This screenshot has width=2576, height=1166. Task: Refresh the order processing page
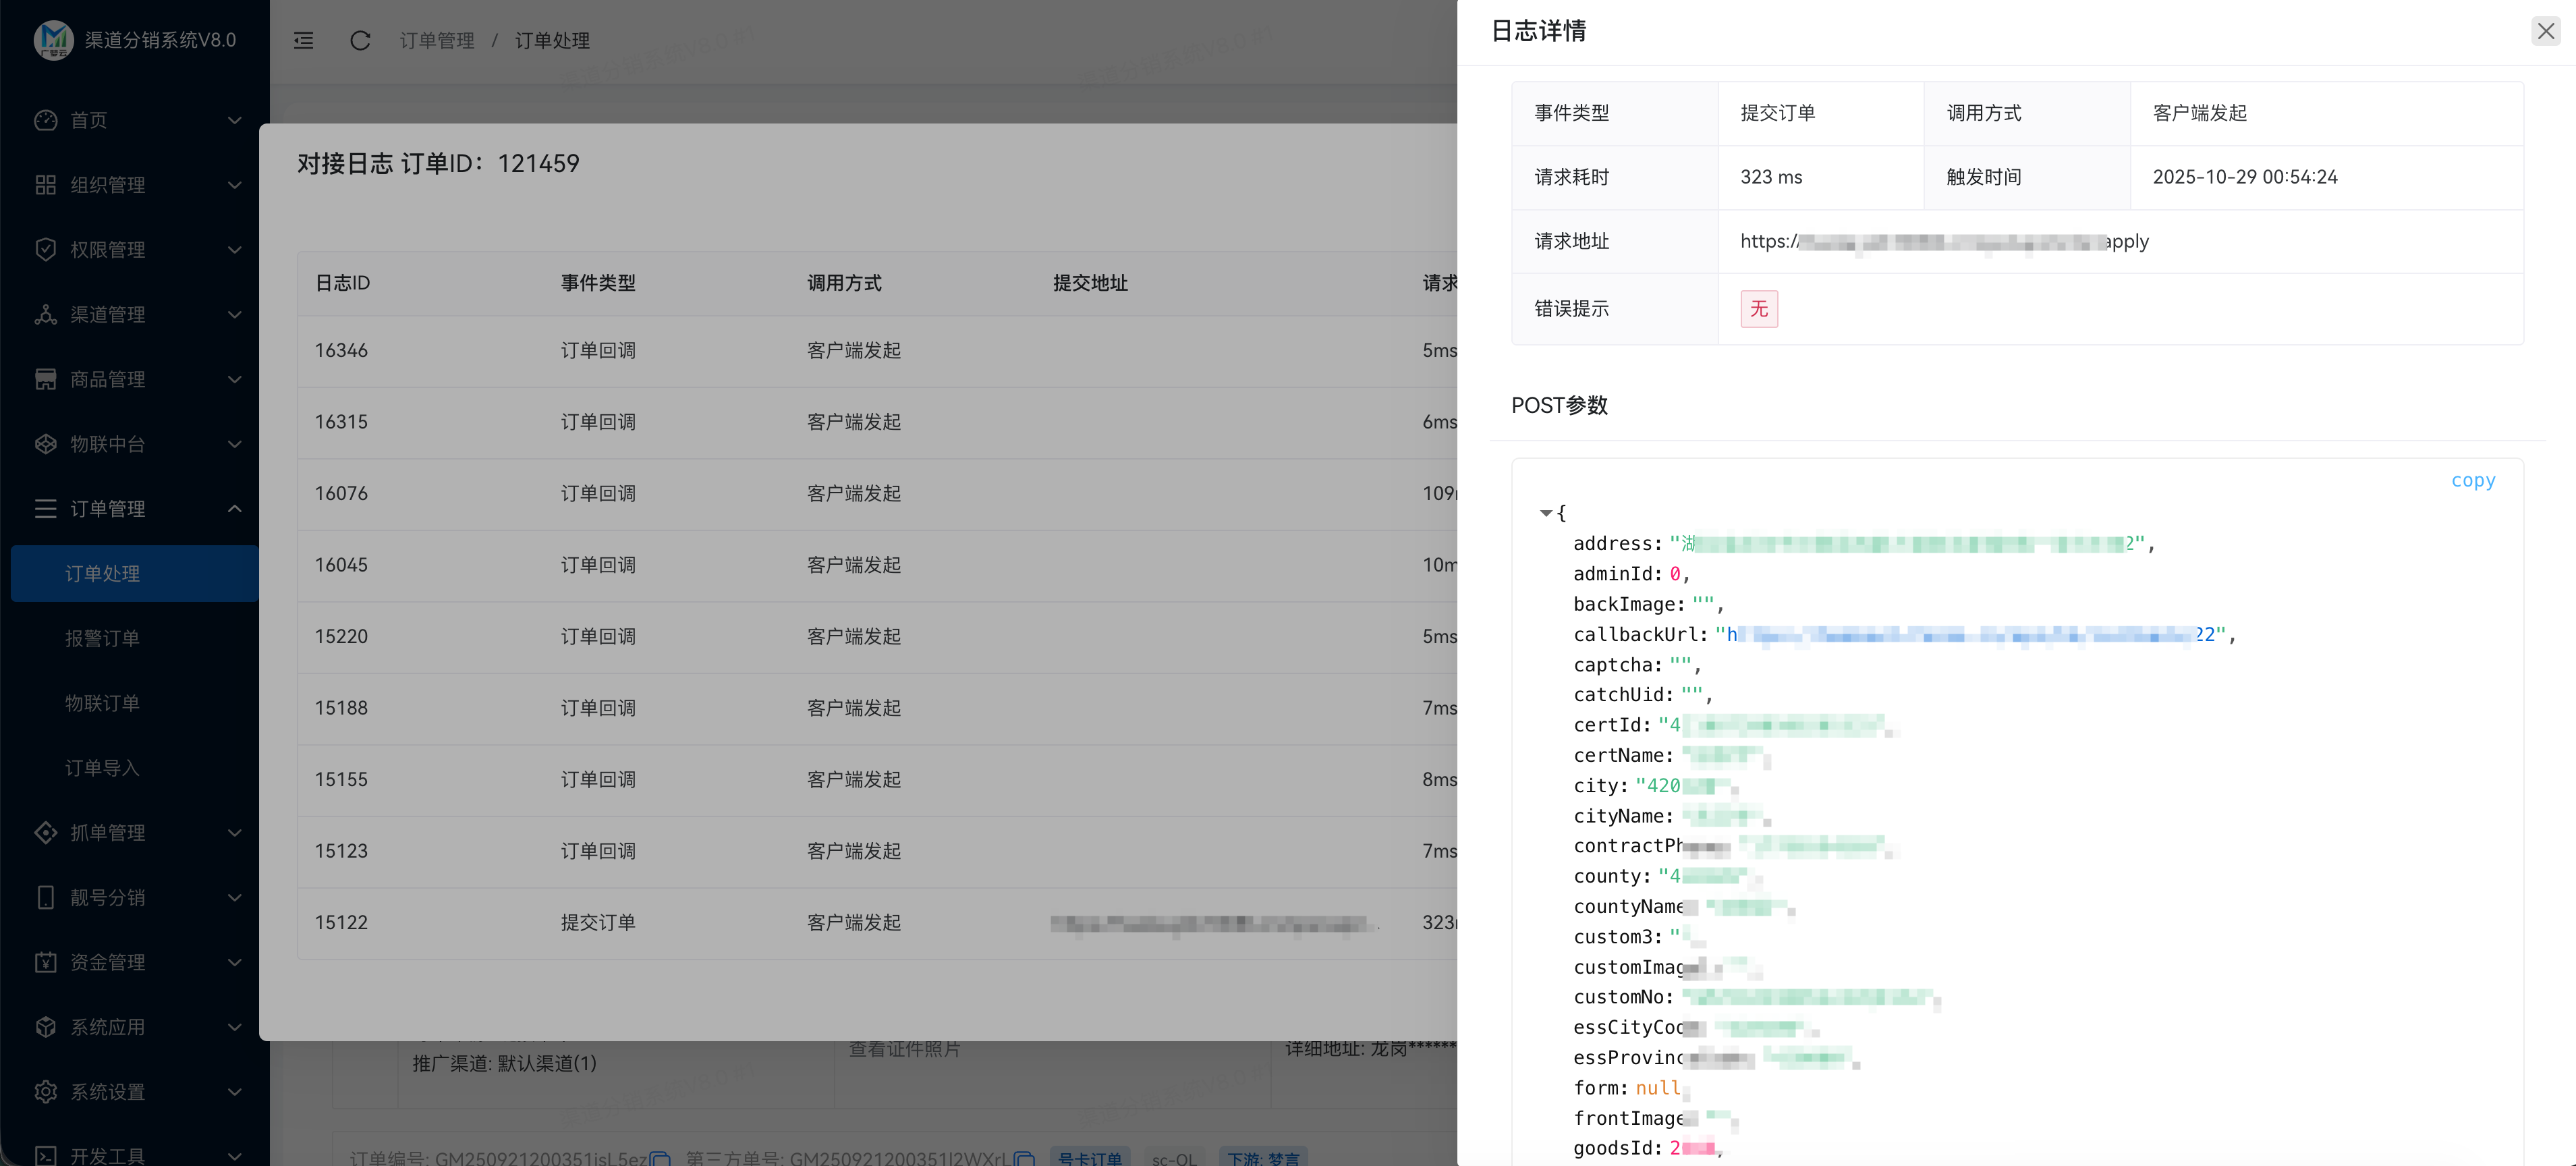tap(360, 41)
